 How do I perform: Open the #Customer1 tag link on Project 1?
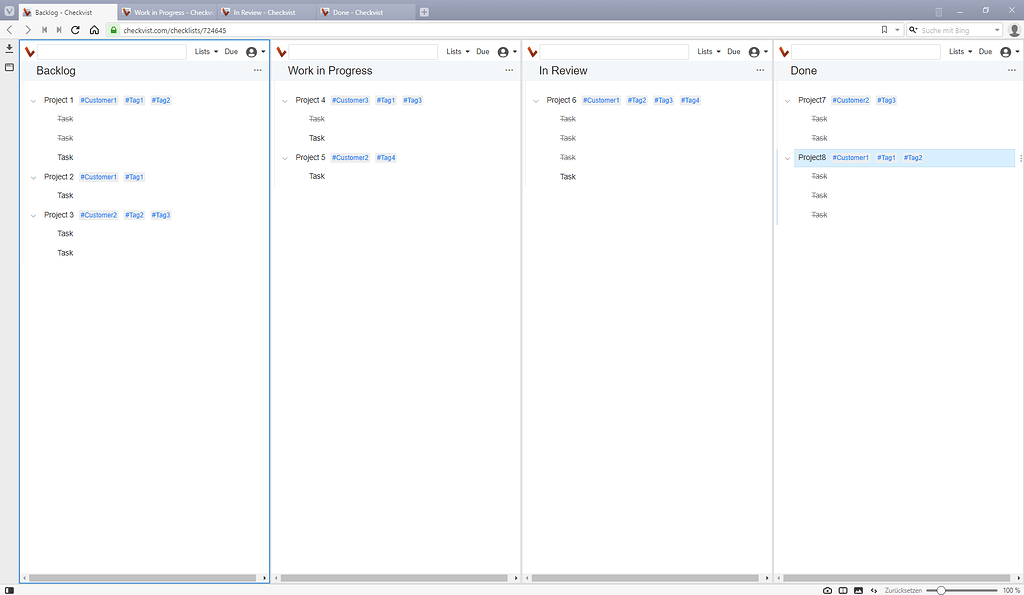[98, 100]
